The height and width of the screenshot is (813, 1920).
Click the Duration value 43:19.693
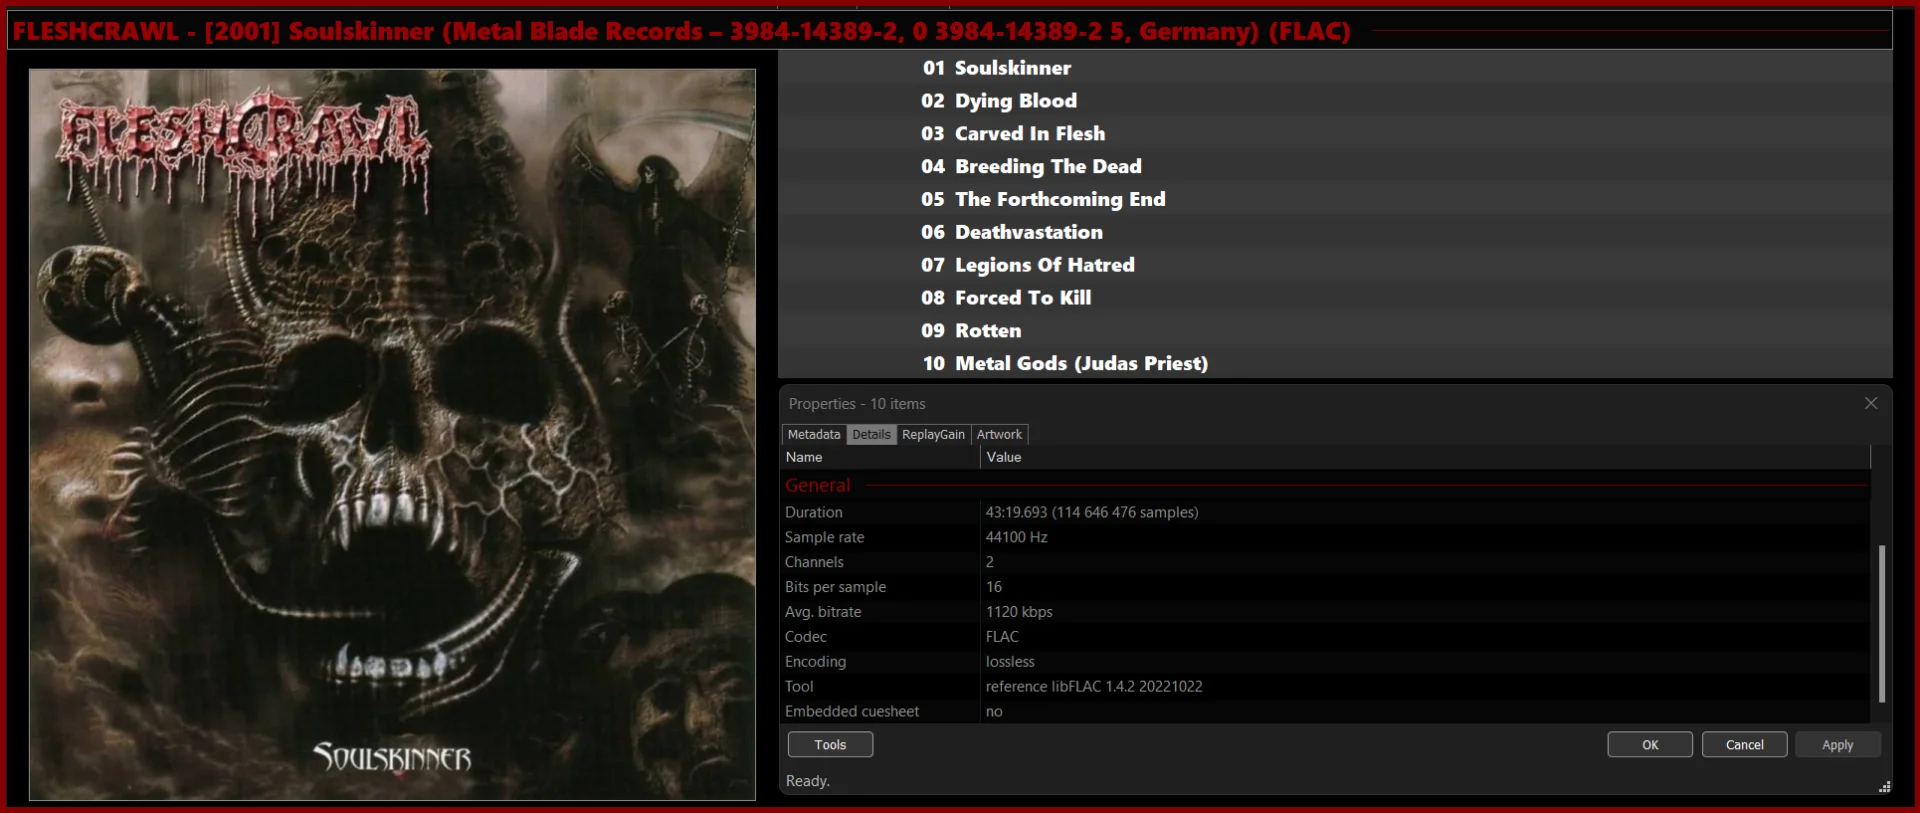coord(1092,512)
